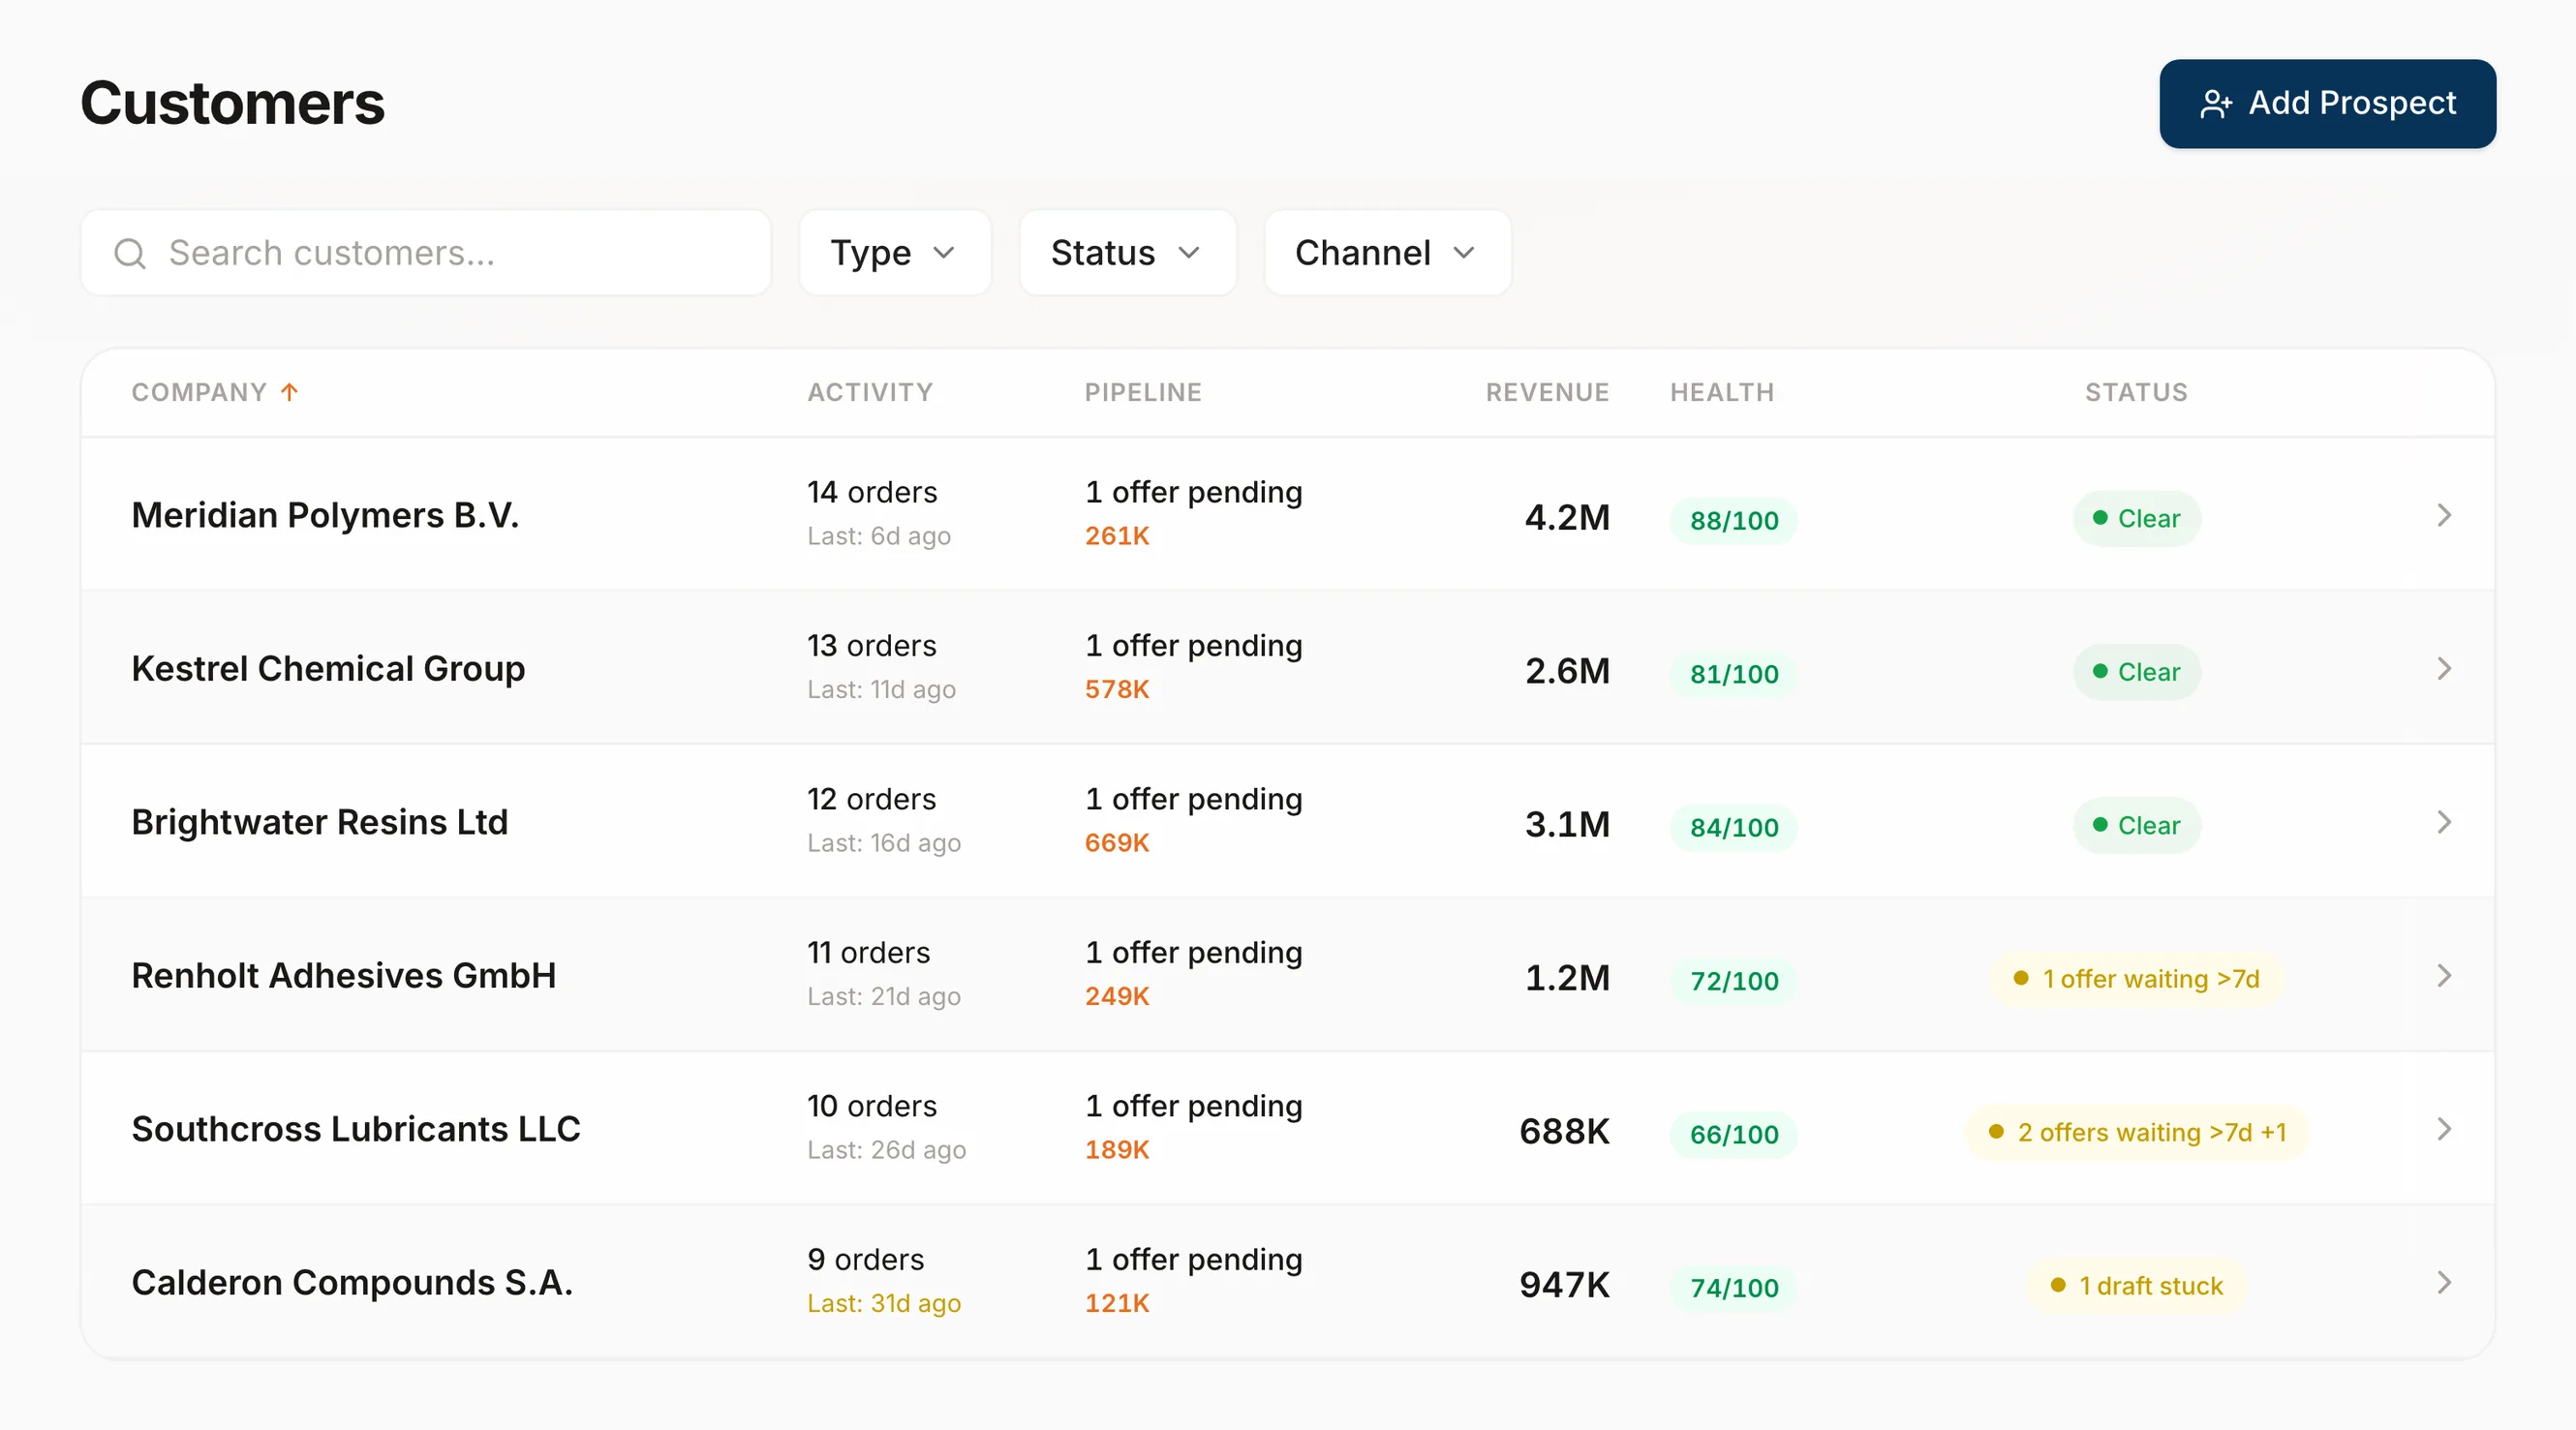
Task: Click the Clear status badge for Brightwater Resins
Action: (x=2137, y=825)
